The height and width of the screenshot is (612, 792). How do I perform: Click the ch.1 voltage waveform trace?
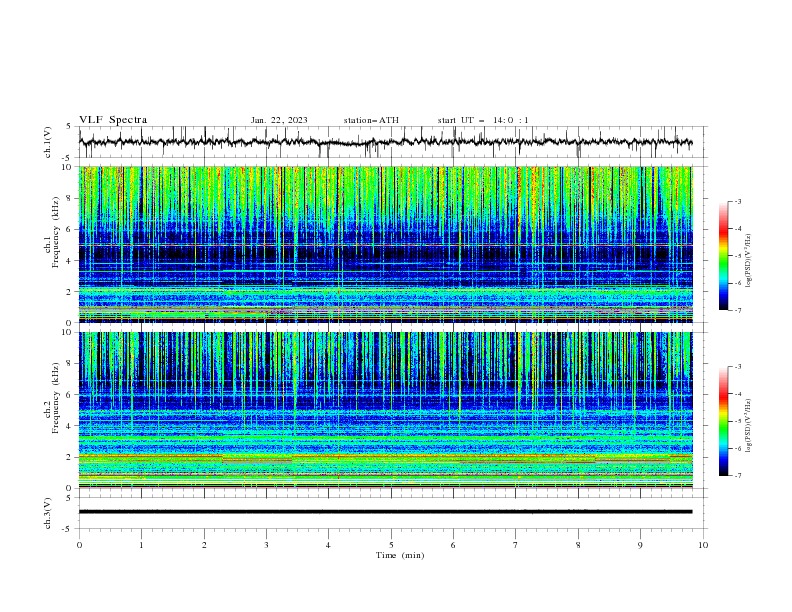(x=385, y=142)
